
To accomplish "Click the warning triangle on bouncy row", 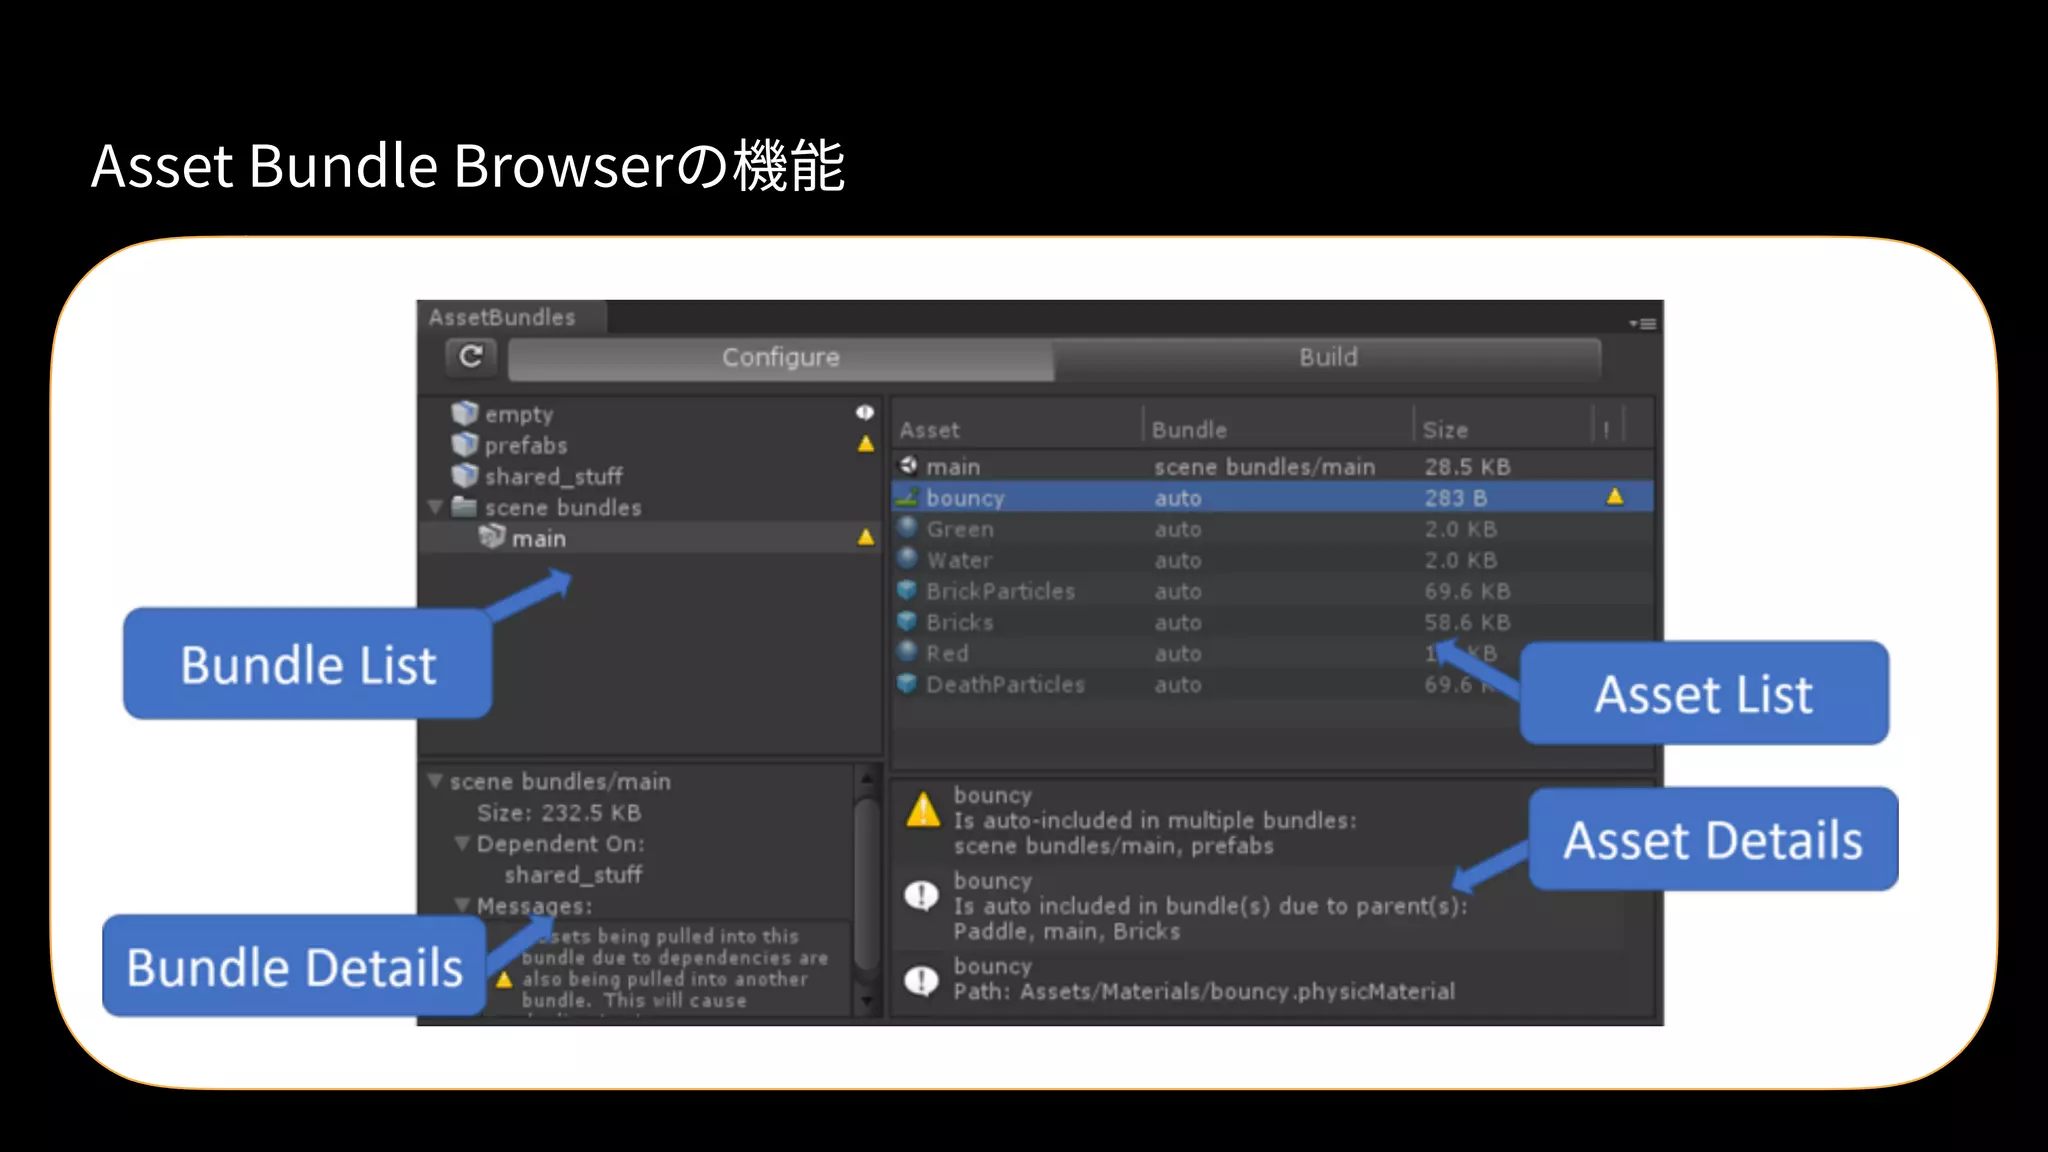I will pyautogui.click(x=1614, y=497).
